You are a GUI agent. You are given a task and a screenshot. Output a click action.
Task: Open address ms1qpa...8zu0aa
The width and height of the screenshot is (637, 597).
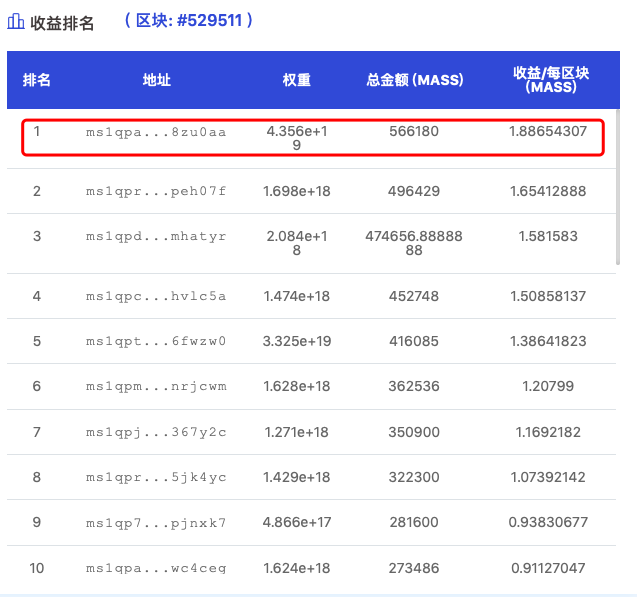[x=156, y=132]
